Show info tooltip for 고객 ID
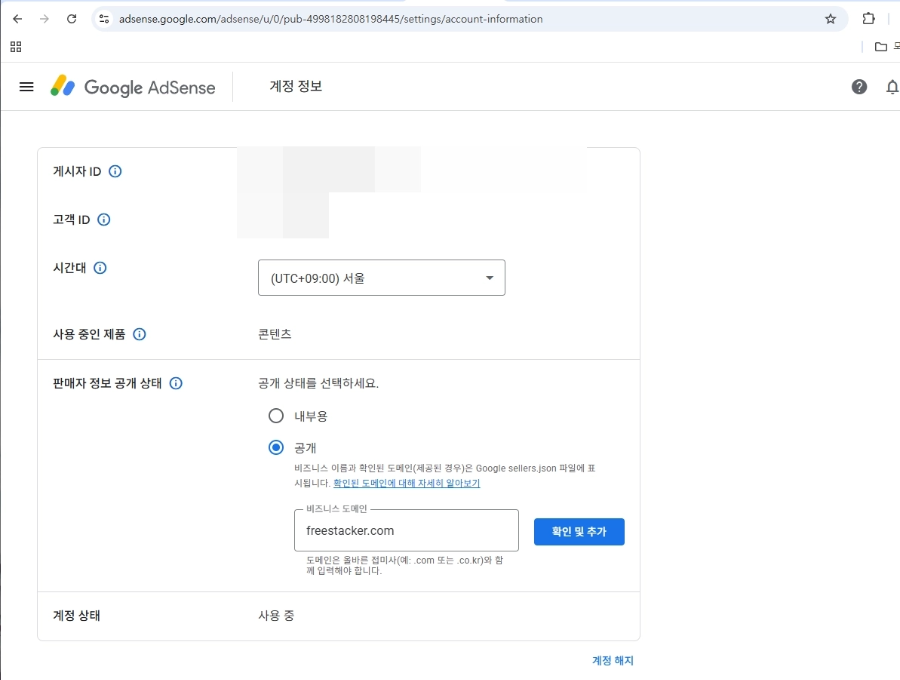Viewport: 900px width, 680px height. click(x=104, y=219)
